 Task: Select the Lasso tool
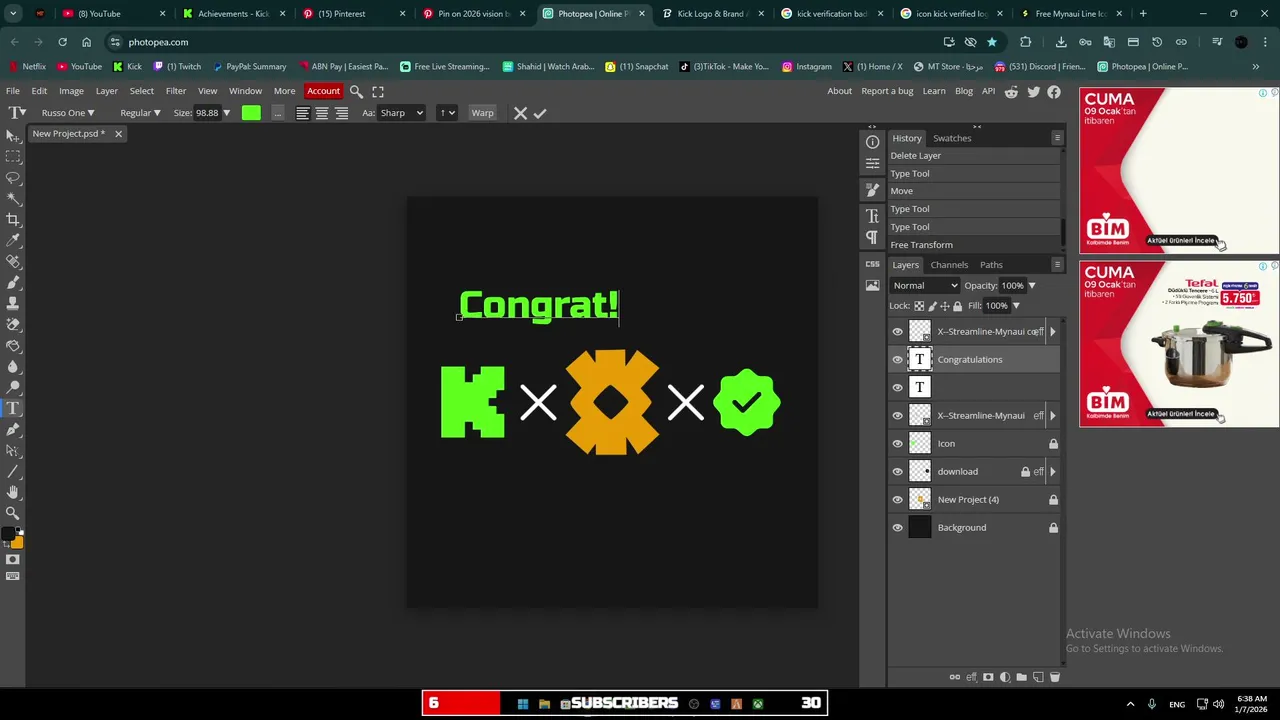pyautogui.click(x=13, y=177)
